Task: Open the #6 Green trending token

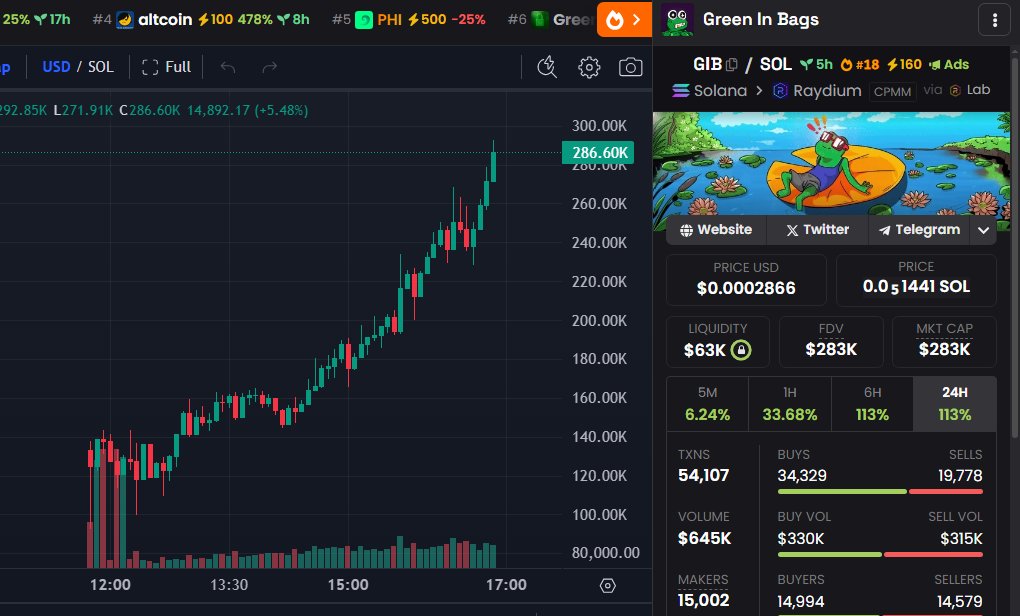Action: point(550,20)
